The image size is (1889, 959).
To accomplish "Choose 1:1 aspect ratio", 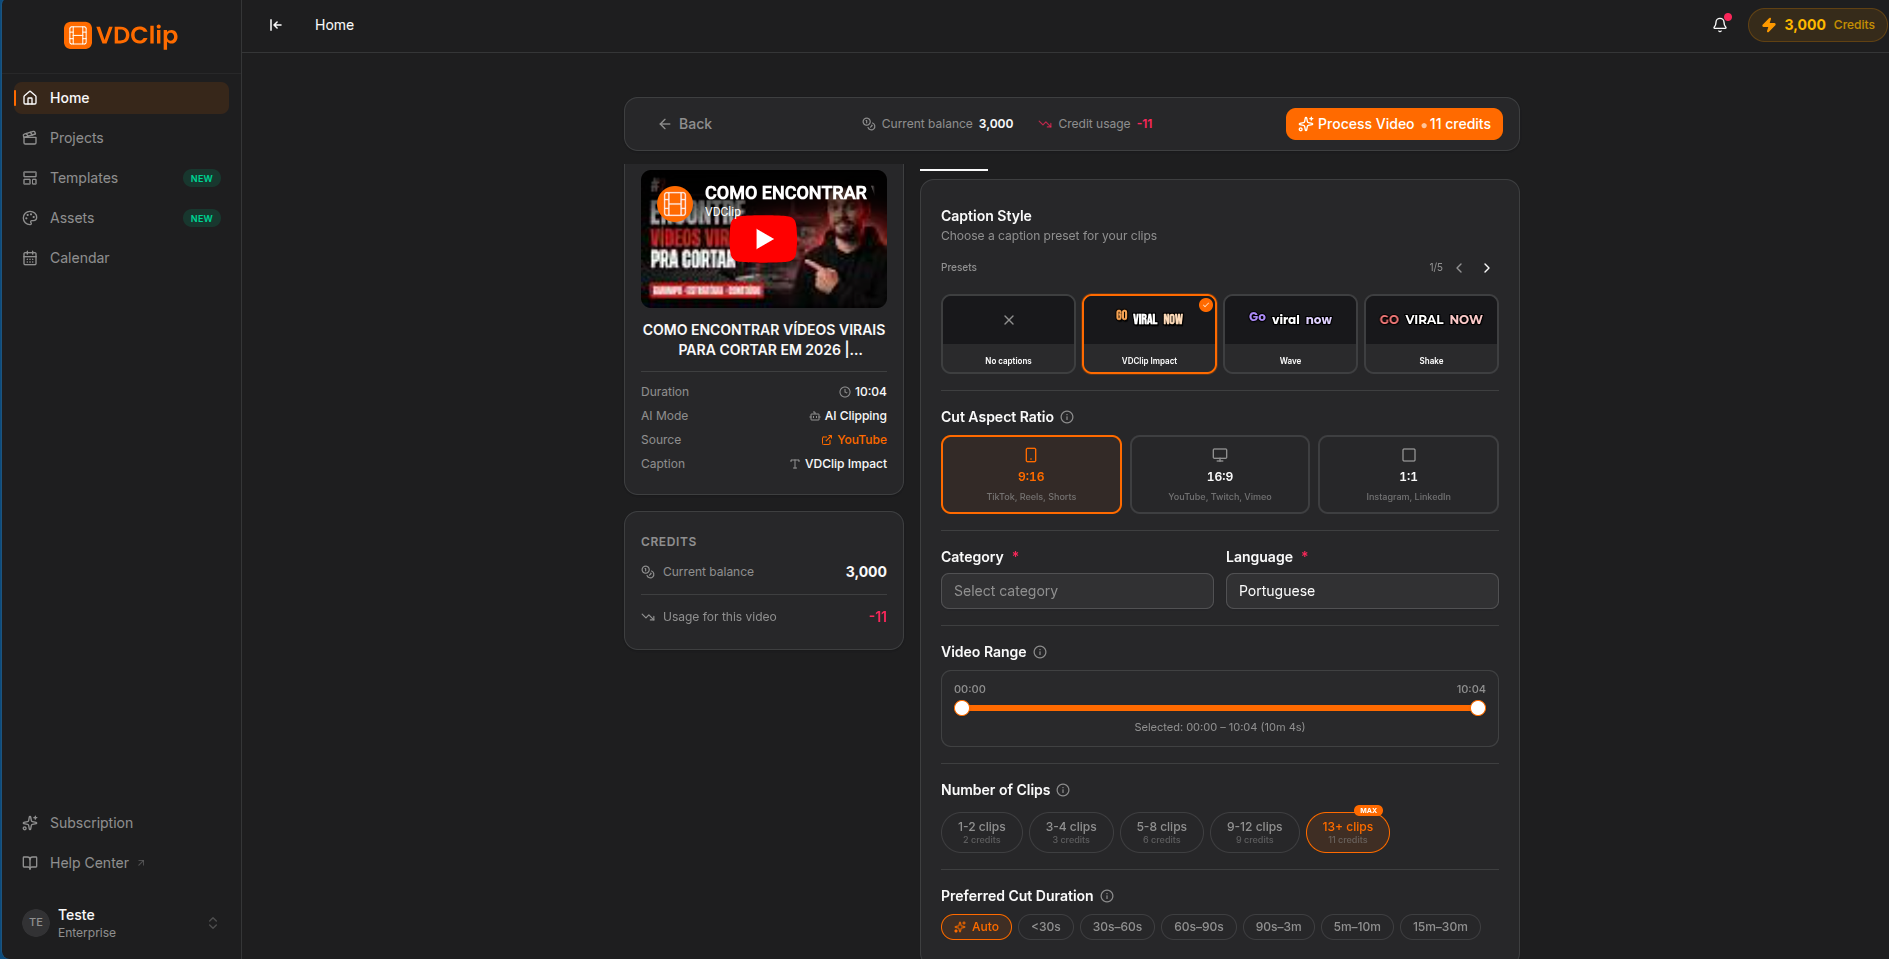I will [x=1408, y=474].
